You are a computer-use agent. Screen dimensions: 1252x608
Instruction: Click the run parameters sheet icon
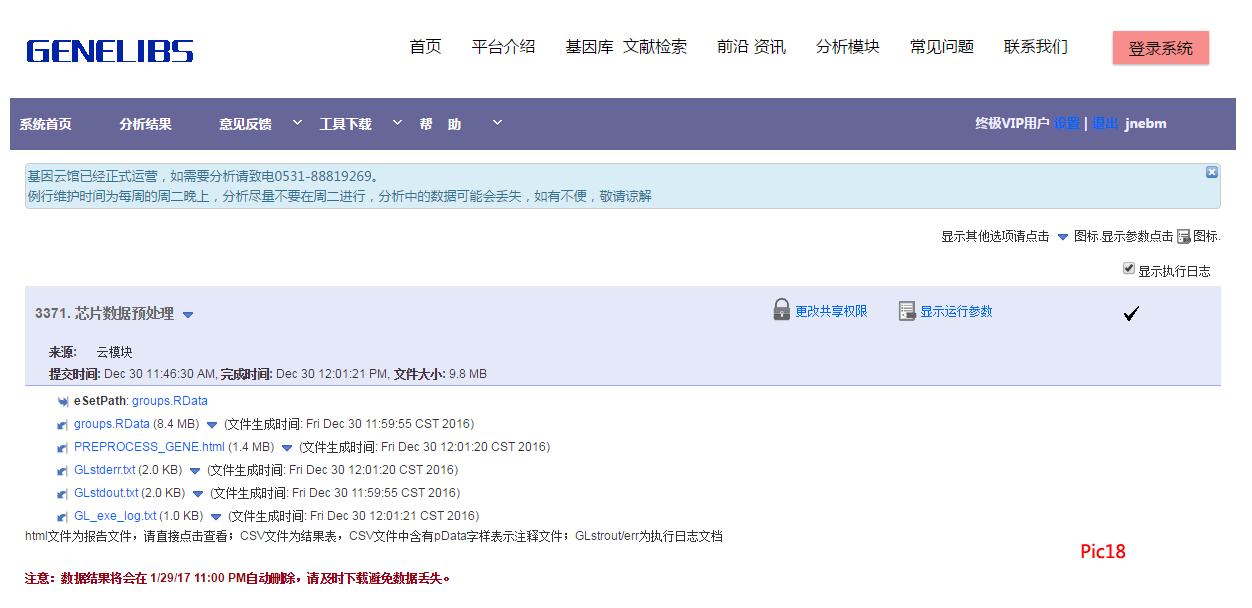coord(907,311)
